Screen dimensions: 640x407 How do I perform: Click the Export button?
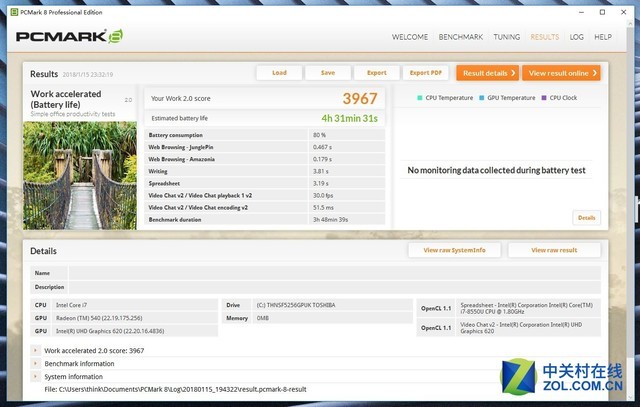[376, 73]
